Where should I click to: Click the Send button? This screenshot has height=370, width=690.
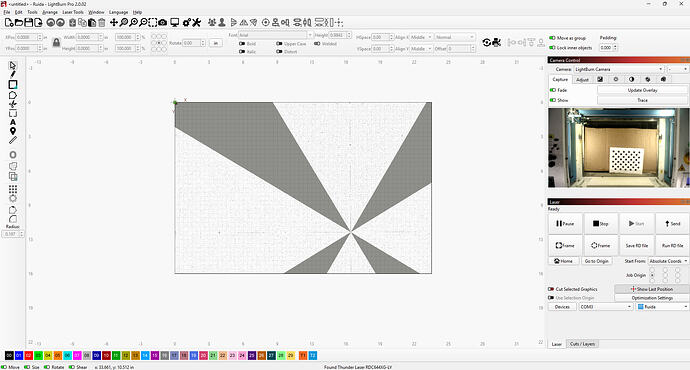[x=672, y=223]
